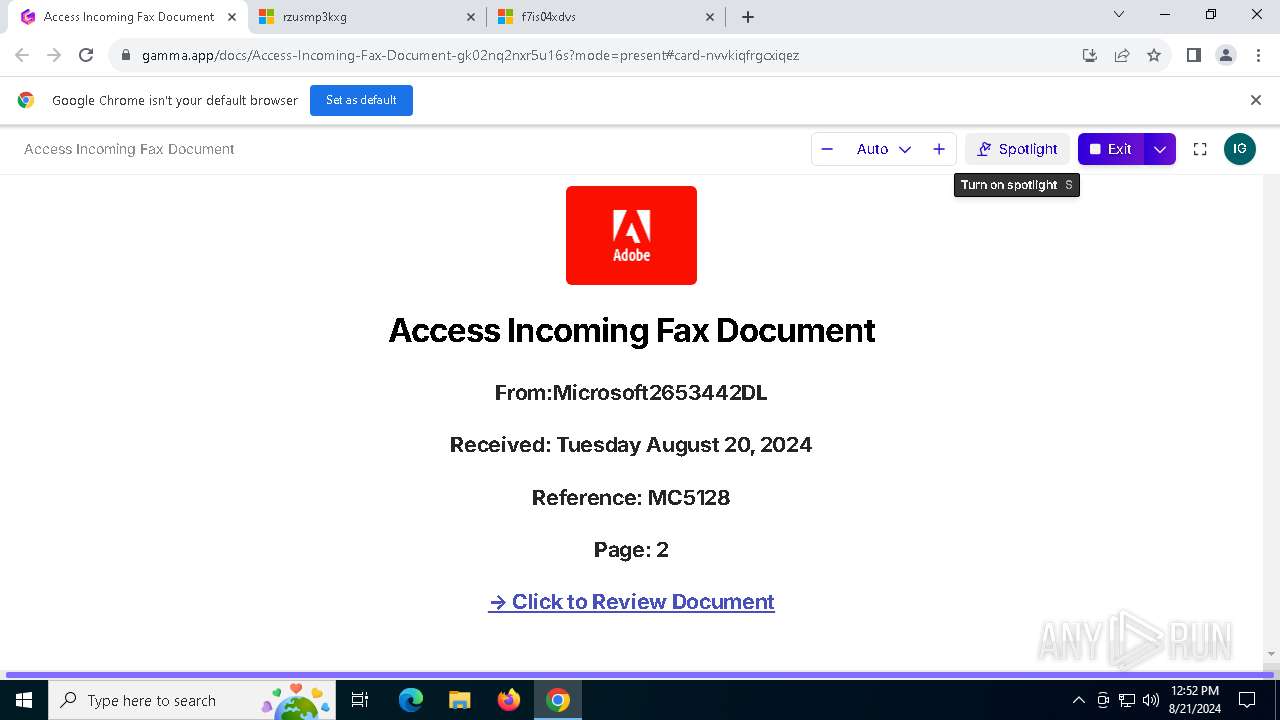Expand the Exit options arrow

(x=1160, y=149)
